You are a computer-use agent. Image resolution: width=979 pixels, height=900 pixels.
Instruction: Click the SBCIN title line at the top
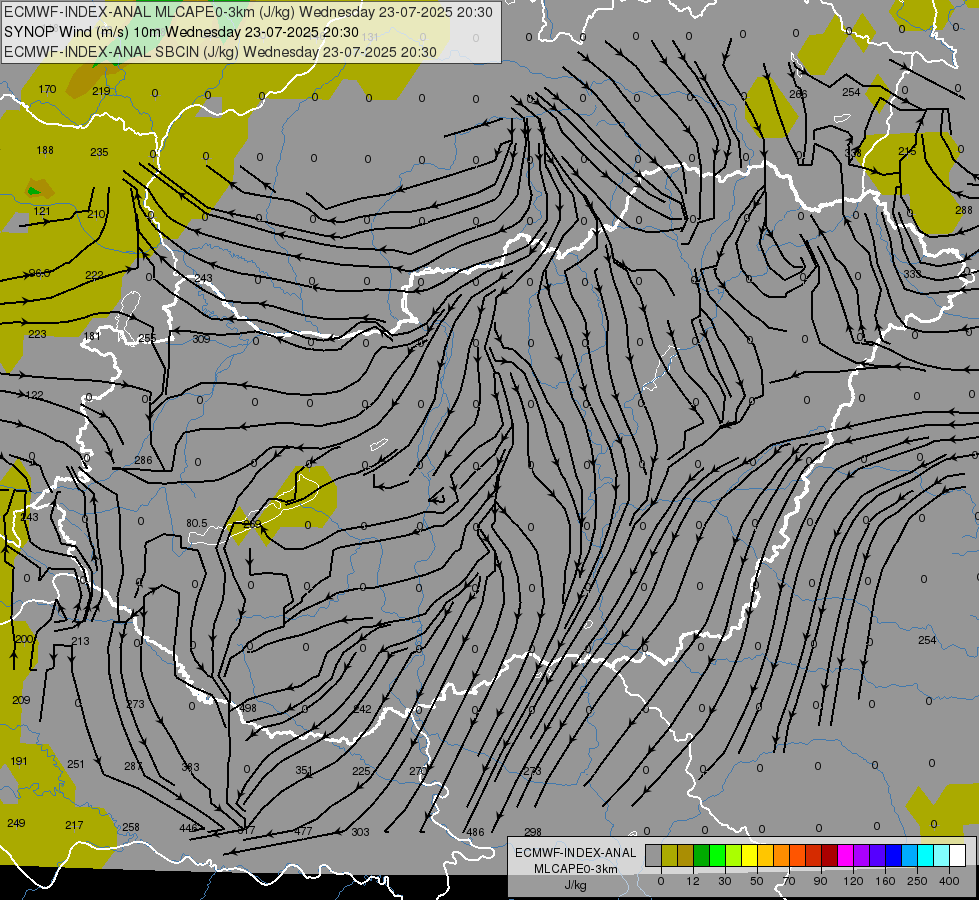(220, 52)
